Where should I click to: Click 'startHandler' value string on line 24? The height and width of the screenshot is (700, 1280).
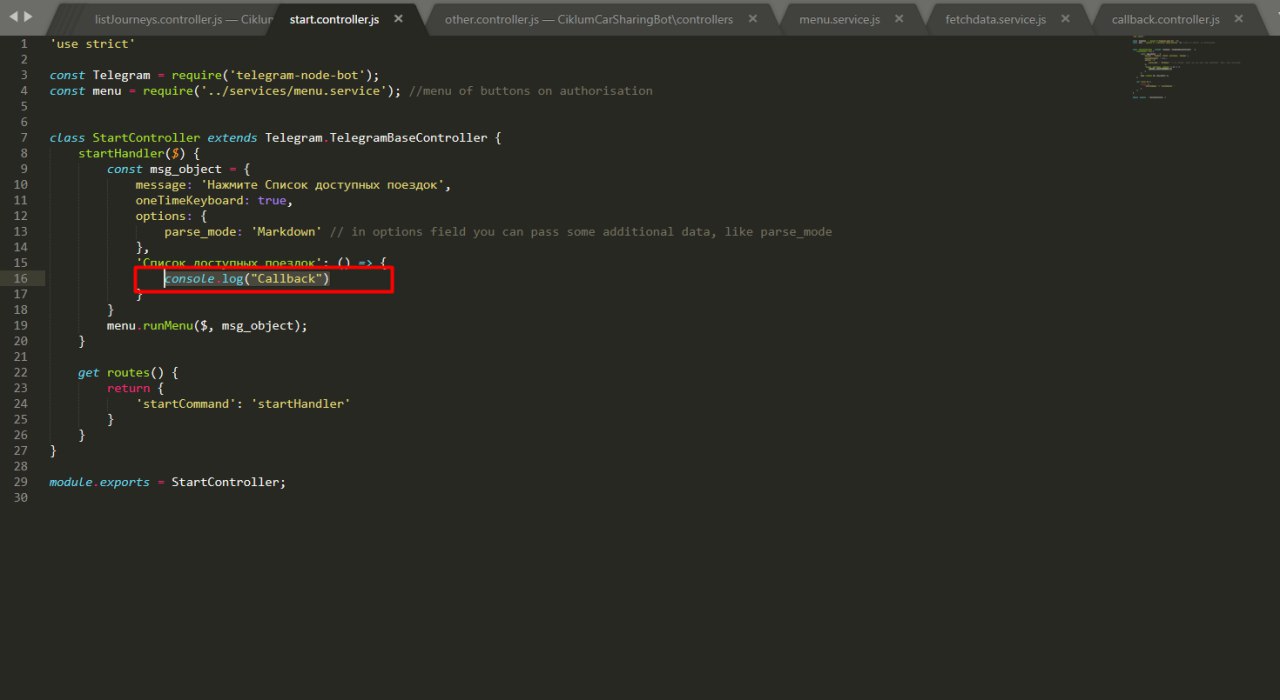301,404
